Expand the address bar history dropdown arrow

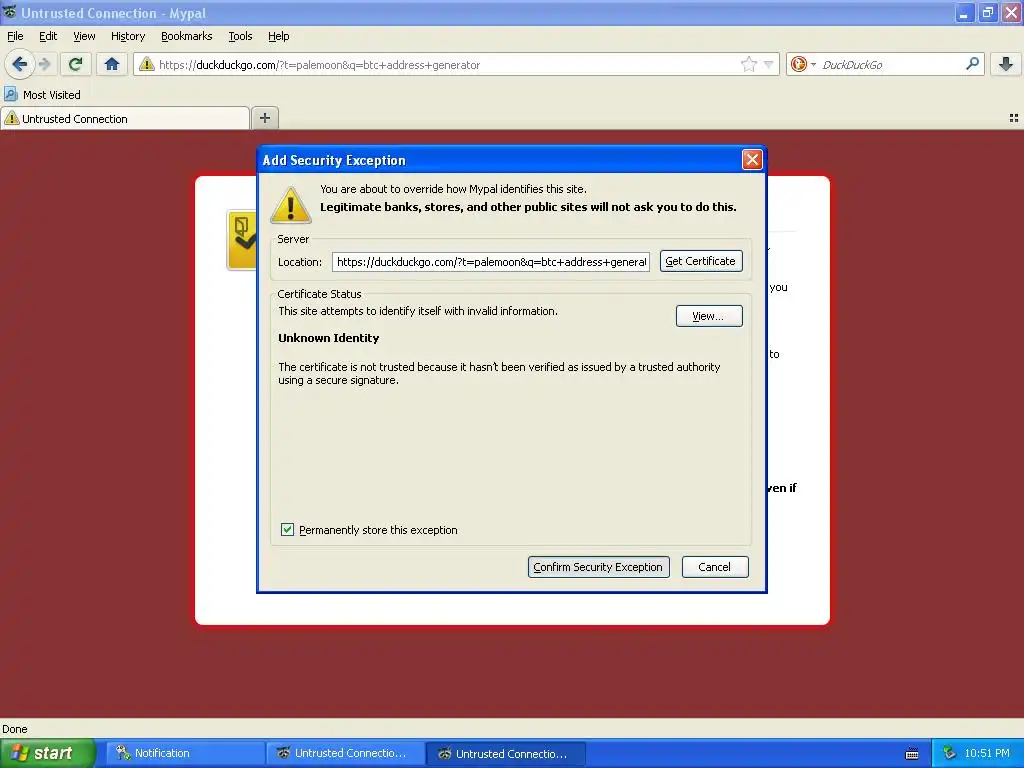tap(769, 65)
